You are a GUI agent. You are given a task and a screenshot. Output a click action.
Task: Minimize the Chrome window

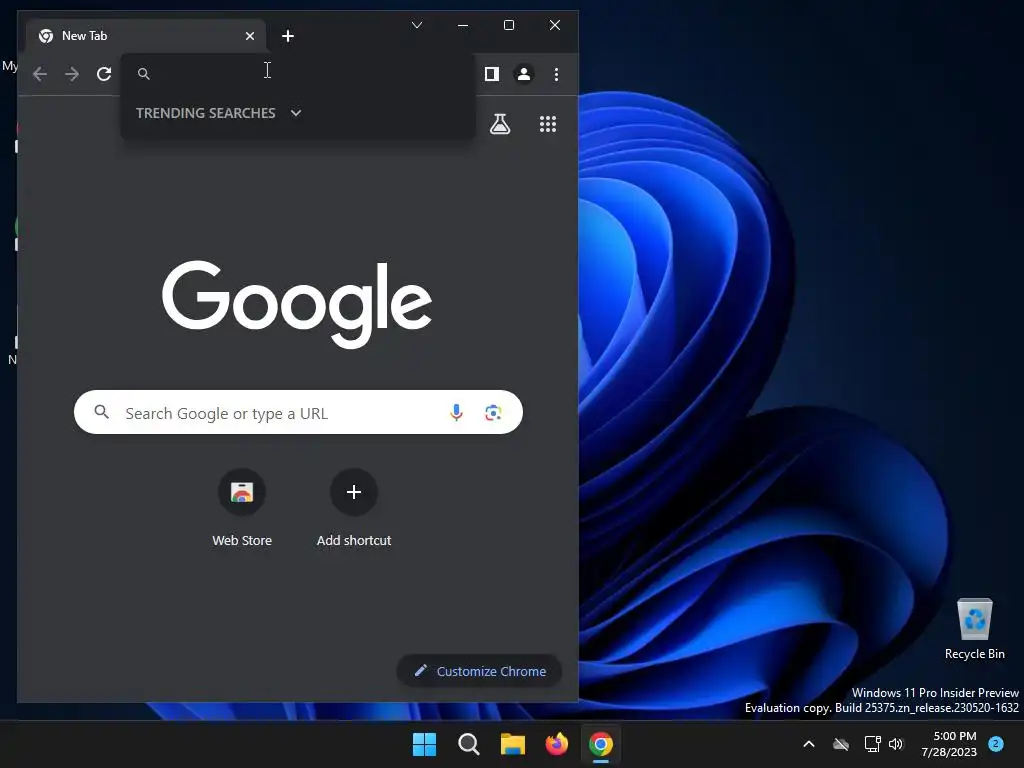[463, 25]
